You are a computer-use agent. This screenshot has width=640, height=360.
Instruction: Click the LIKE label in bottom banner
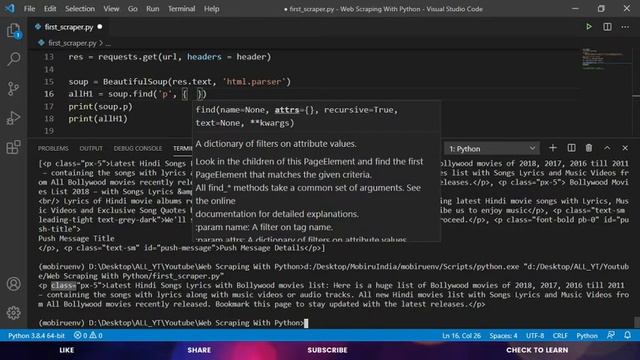[67, 350]
